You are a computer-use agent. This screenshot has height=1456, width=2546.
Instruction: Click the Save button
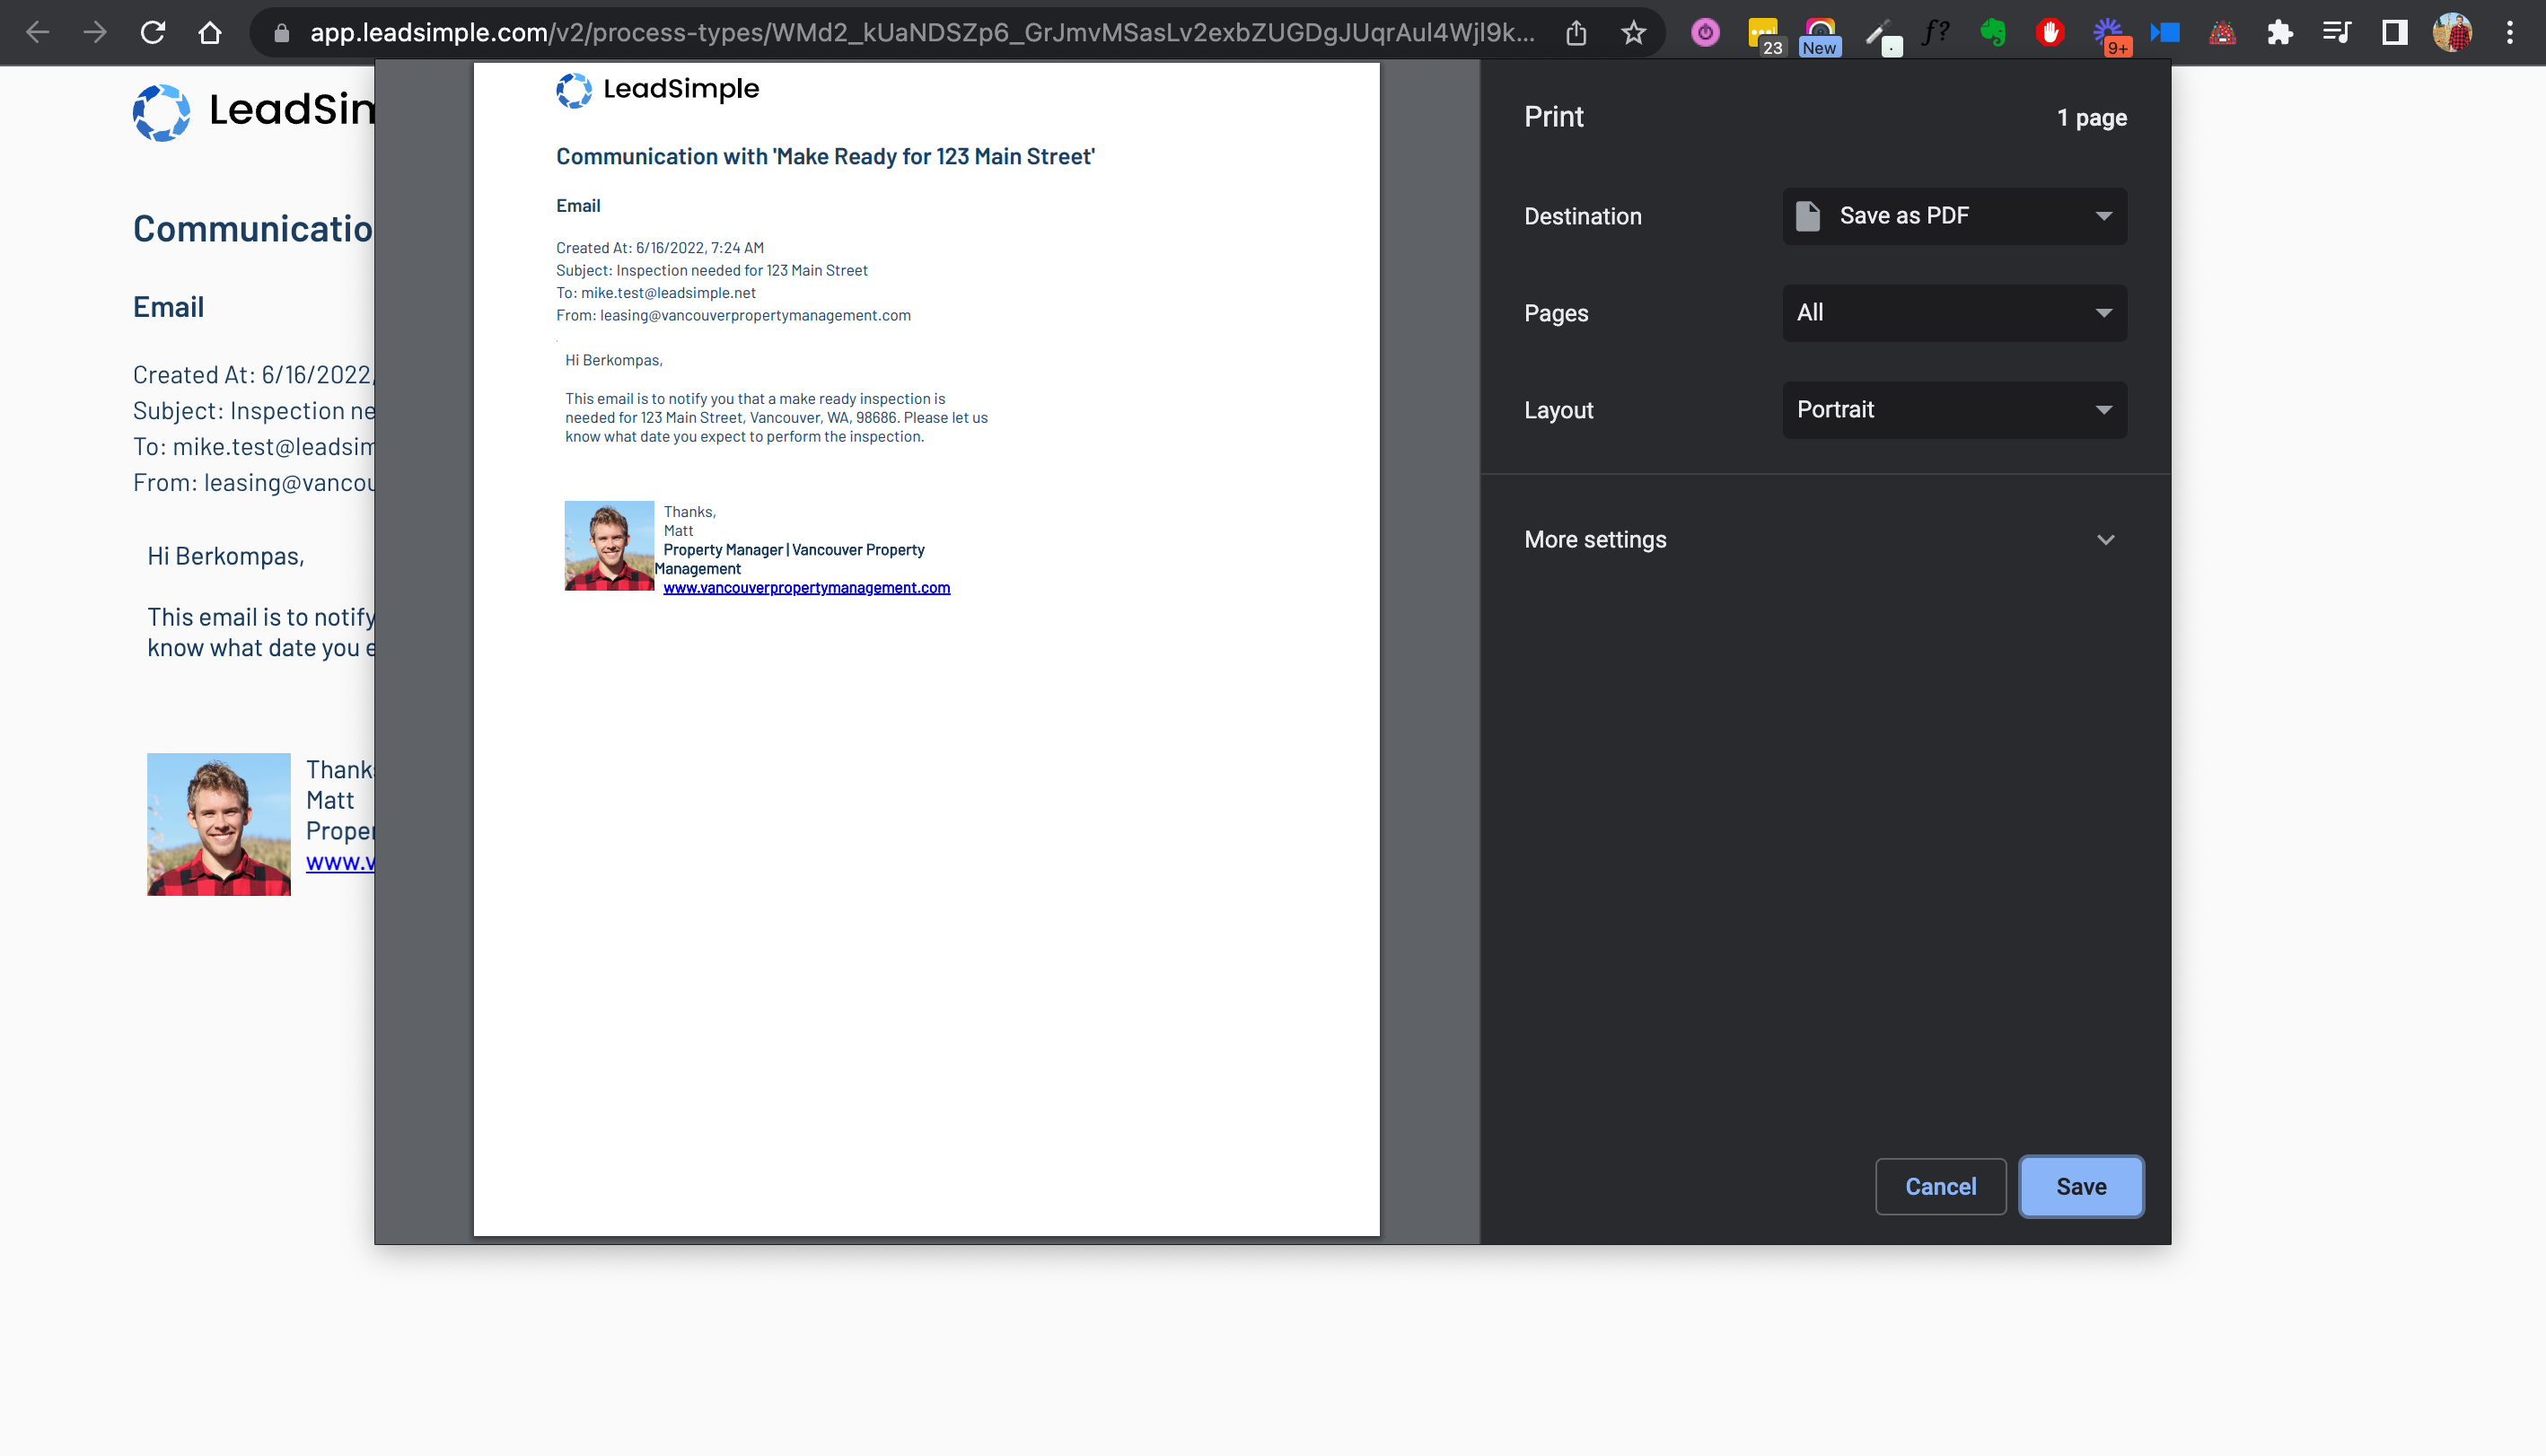pos(2081,1187)
